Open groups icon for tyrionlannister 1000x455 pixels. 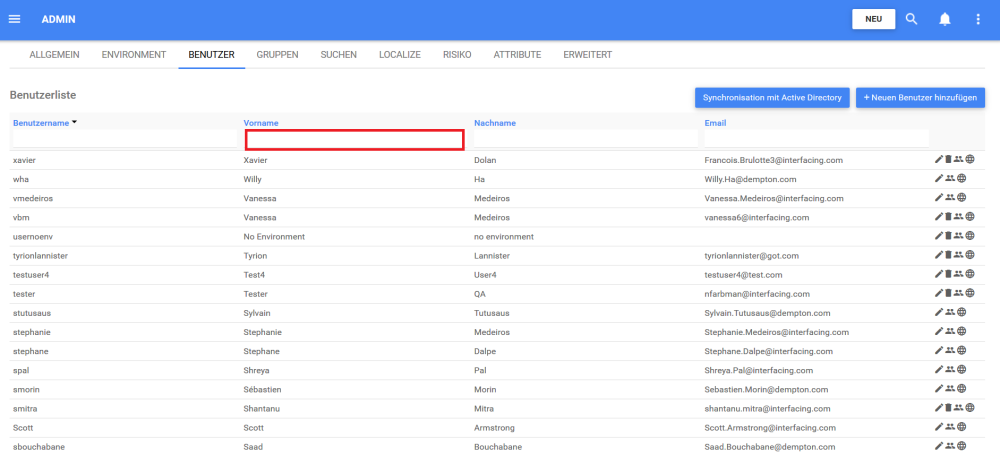(x=958, y=255)
